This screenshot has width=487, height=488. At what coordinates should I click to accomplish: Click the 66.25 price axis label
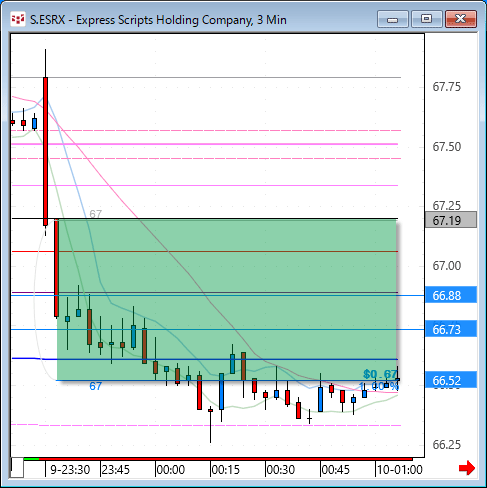447,444
